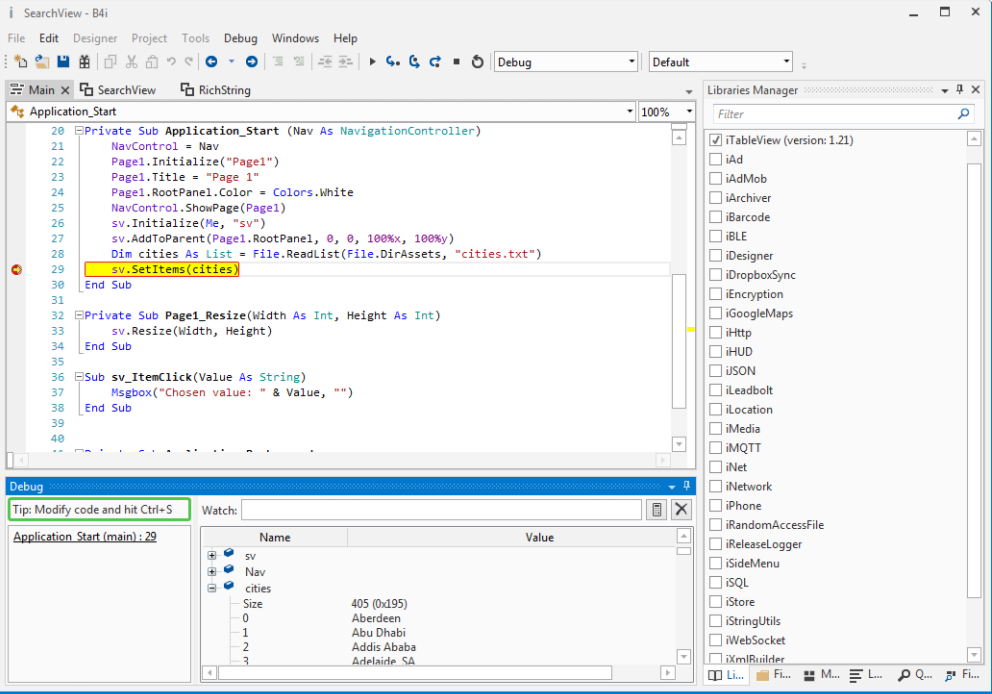Click the Cut scissors icon
The image size is (992, 694).
point(131,61)
